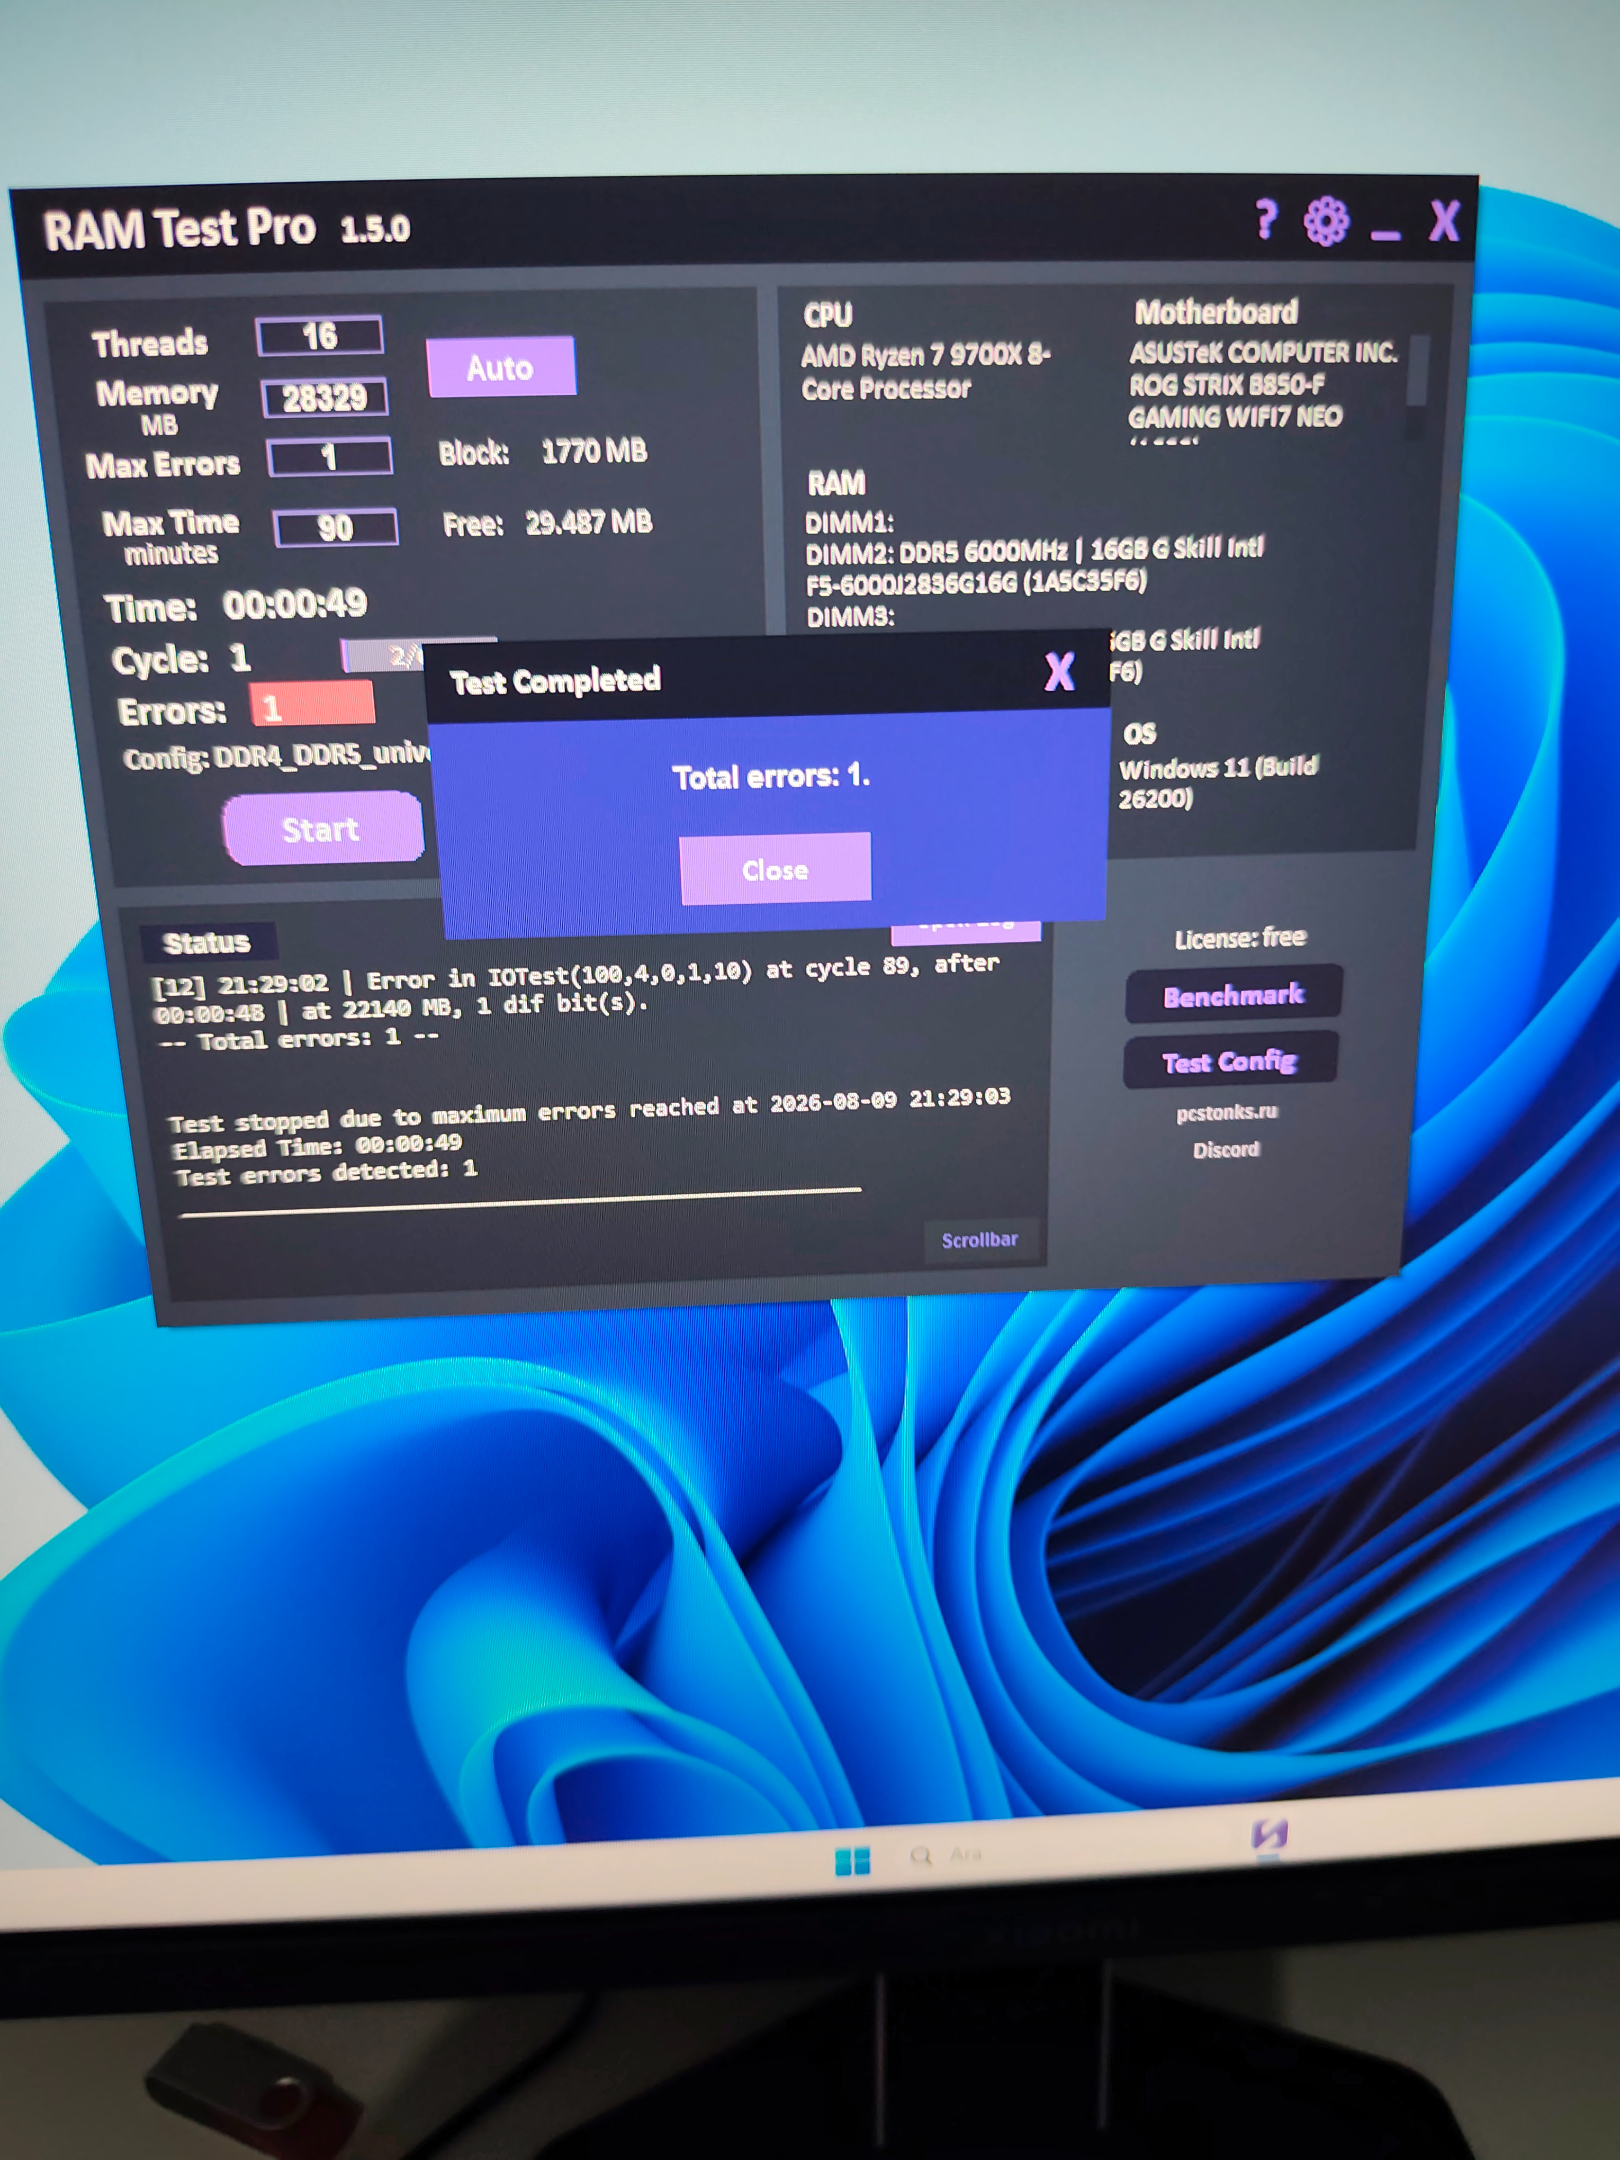Click the 'Config: DDR4_DDR5' text
This screenshot has height=2160, width=1620.
click(277, 756)
